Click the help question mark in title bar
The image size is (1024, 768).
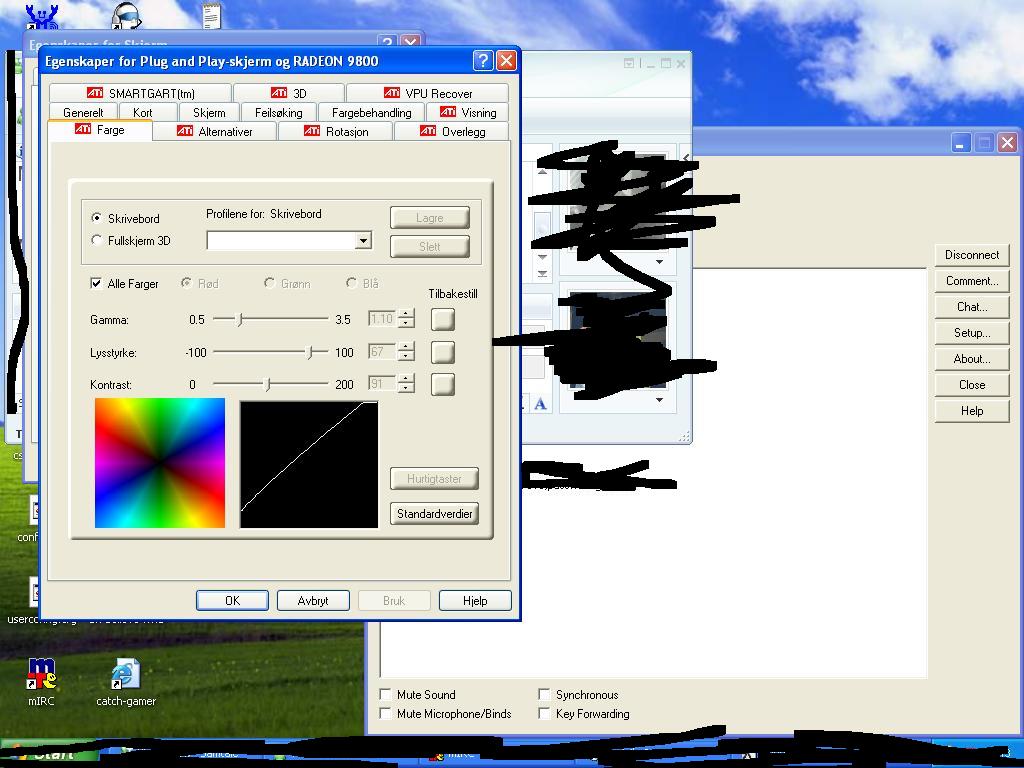pos(483,61)
